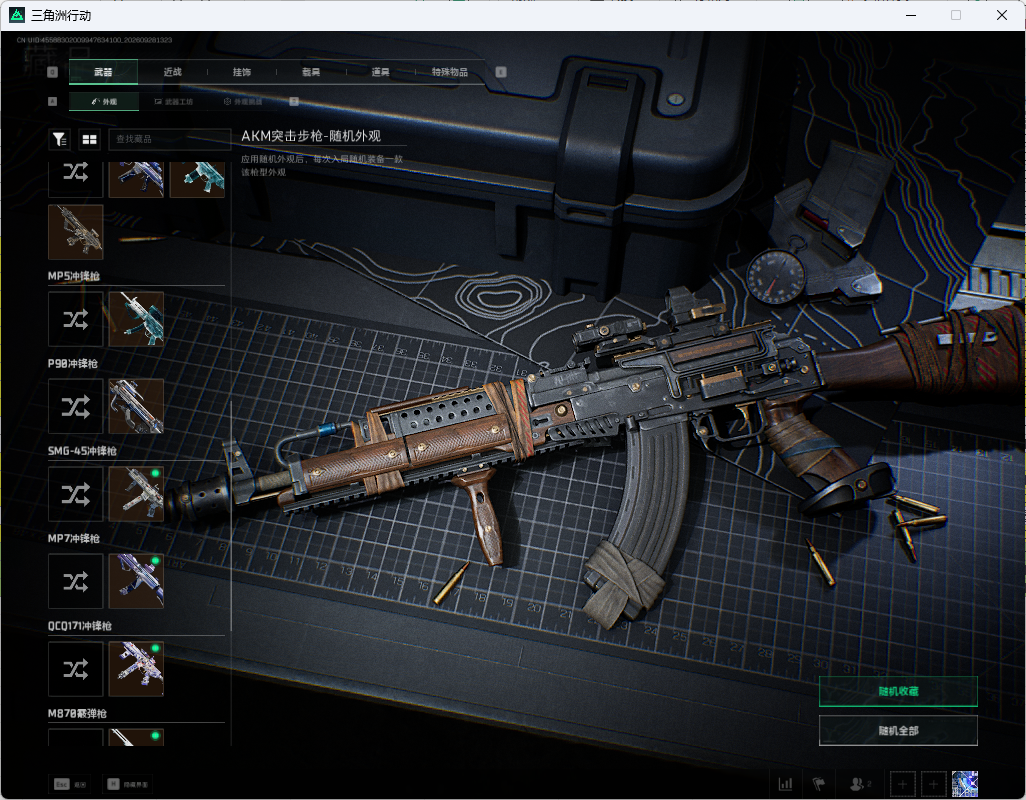Toggle random skin for SMG-45冲锋枪
The height and width of the screenshot is (800, 1026).
pos(76,494)
